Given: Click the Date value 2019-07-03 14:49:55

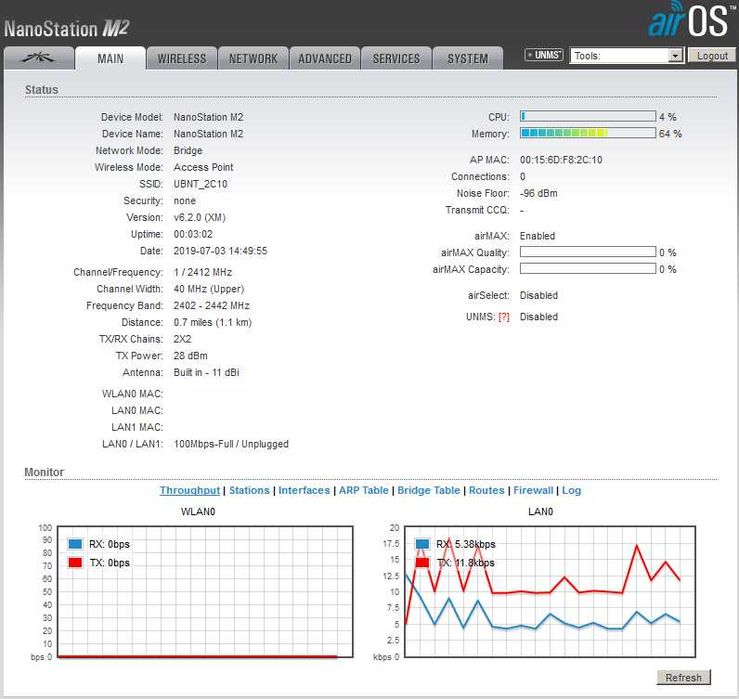Looking at the screenshot, I should tap(220, 251).
